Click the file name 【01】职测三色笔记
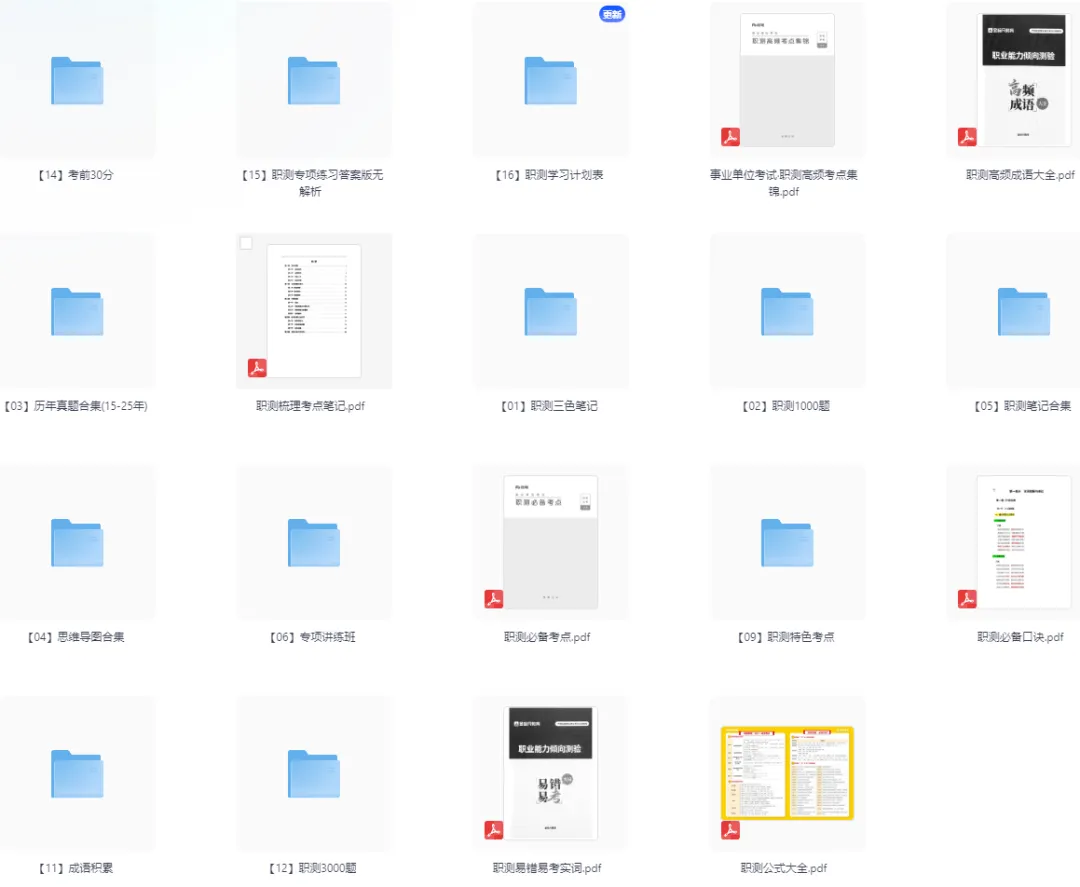This screenshot has width=1080, height=887. click(549, 406)
